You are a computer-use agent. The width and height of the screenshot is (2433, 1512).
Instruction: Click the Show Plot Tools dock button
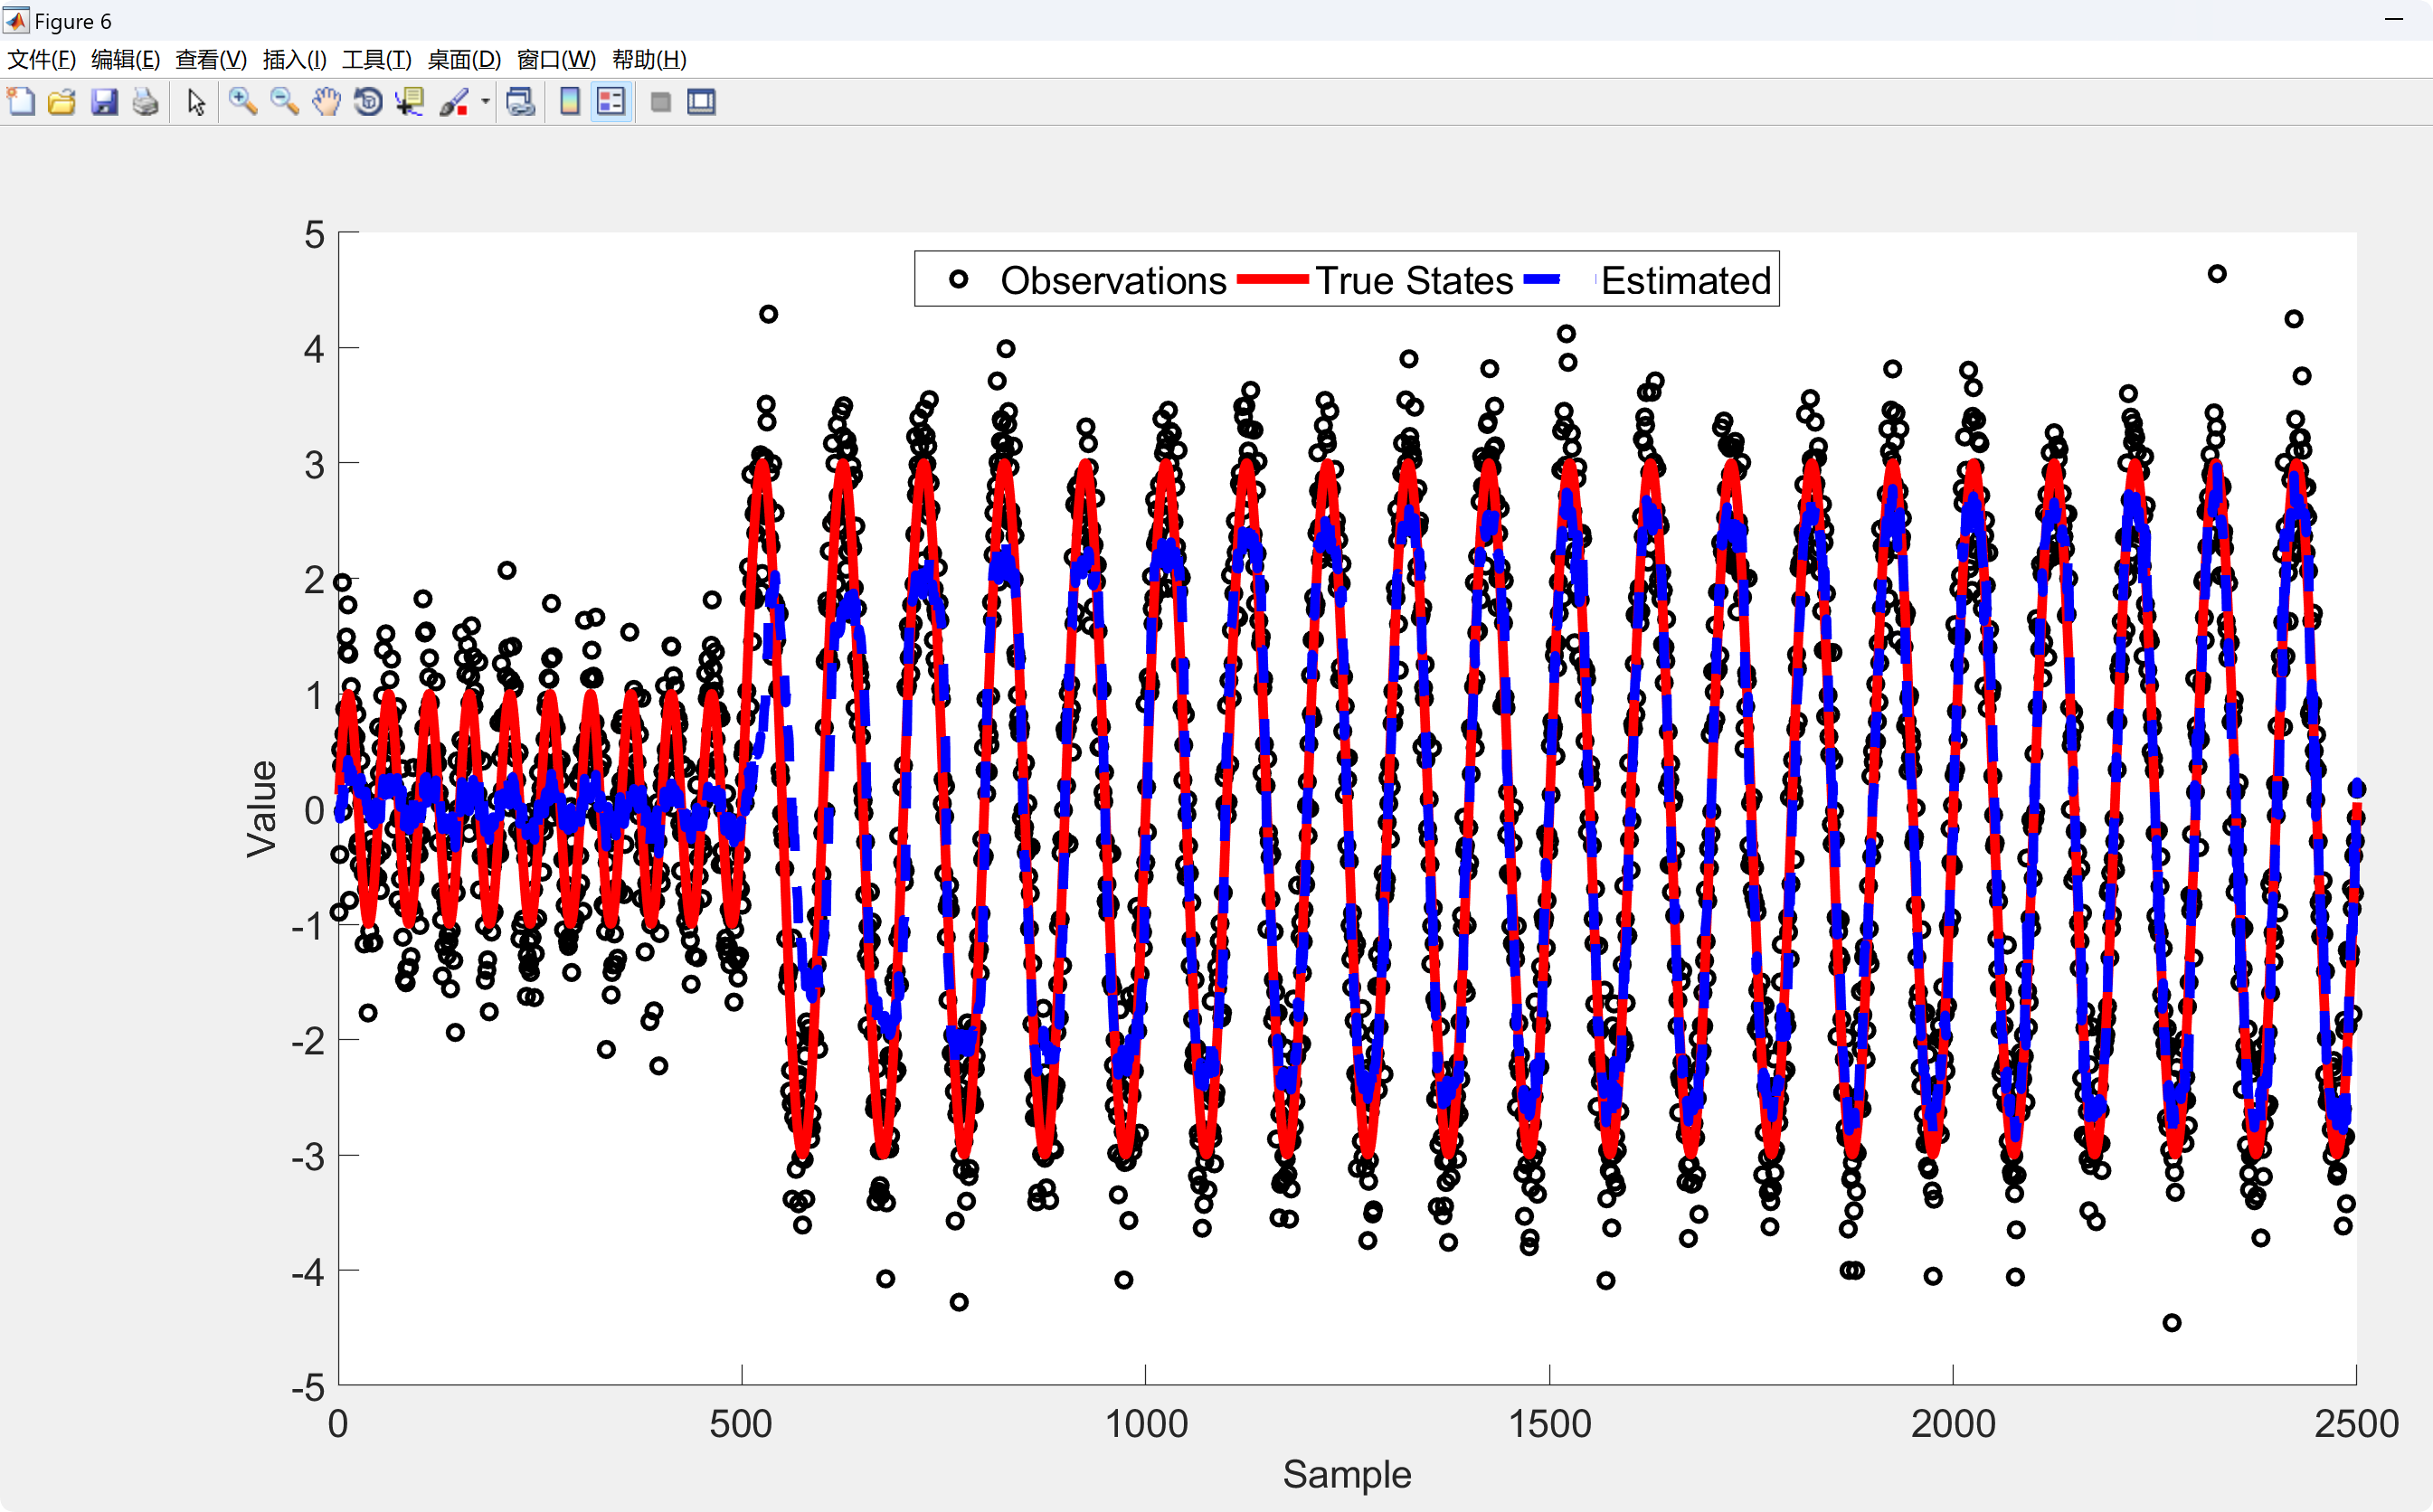click(x=702, y=102)
